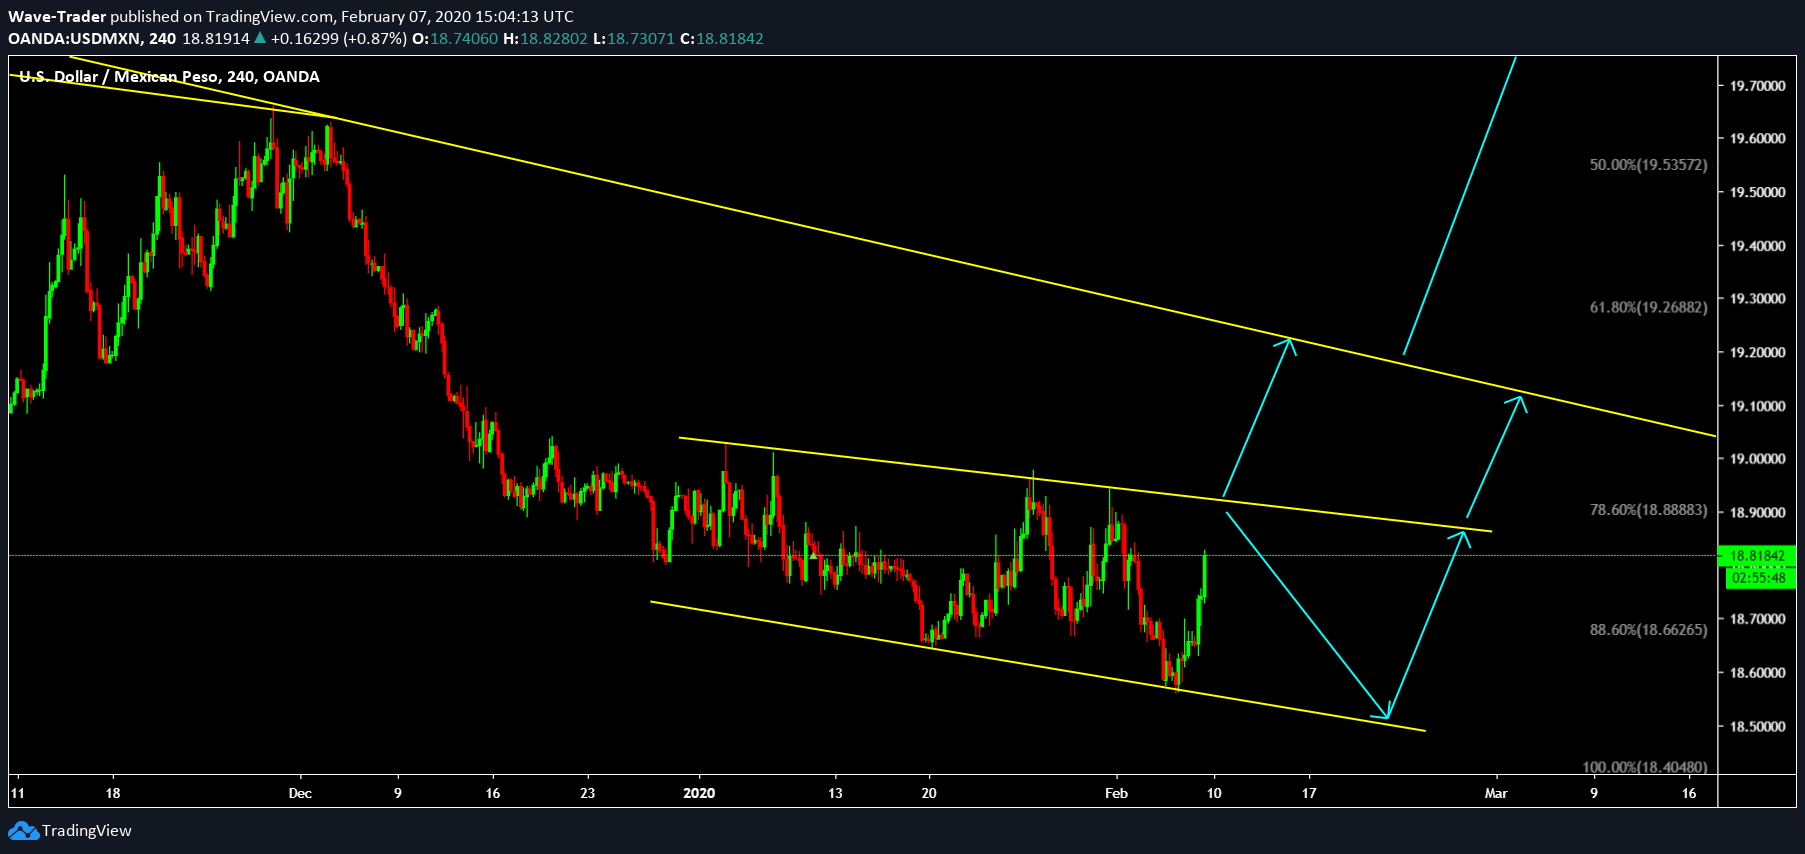
Task: Click the countdown timer 02:55:48
Action: click(x=1759, y=578)
